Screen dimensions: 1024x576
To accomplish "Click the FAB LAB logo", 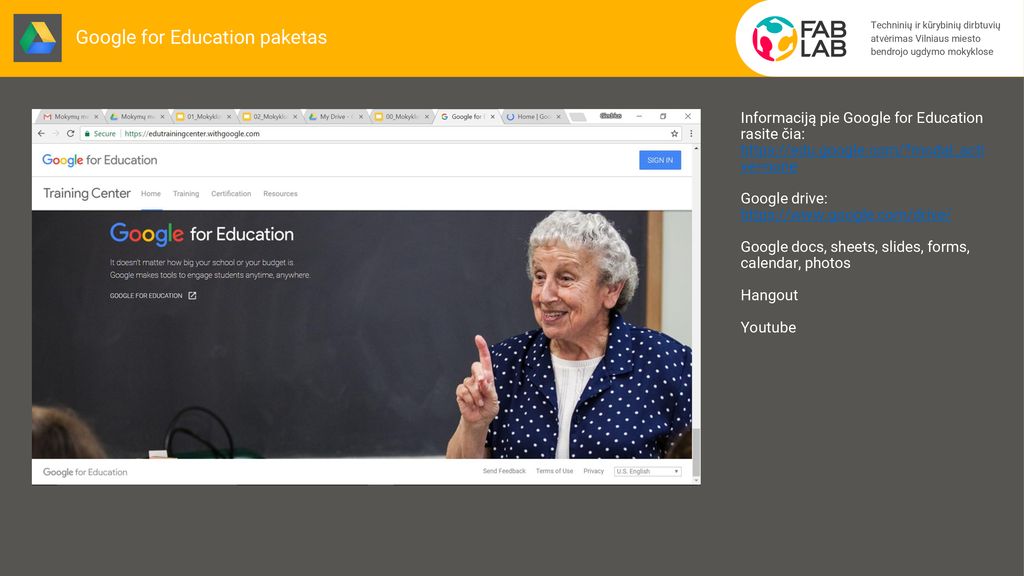I will point(799,39).
